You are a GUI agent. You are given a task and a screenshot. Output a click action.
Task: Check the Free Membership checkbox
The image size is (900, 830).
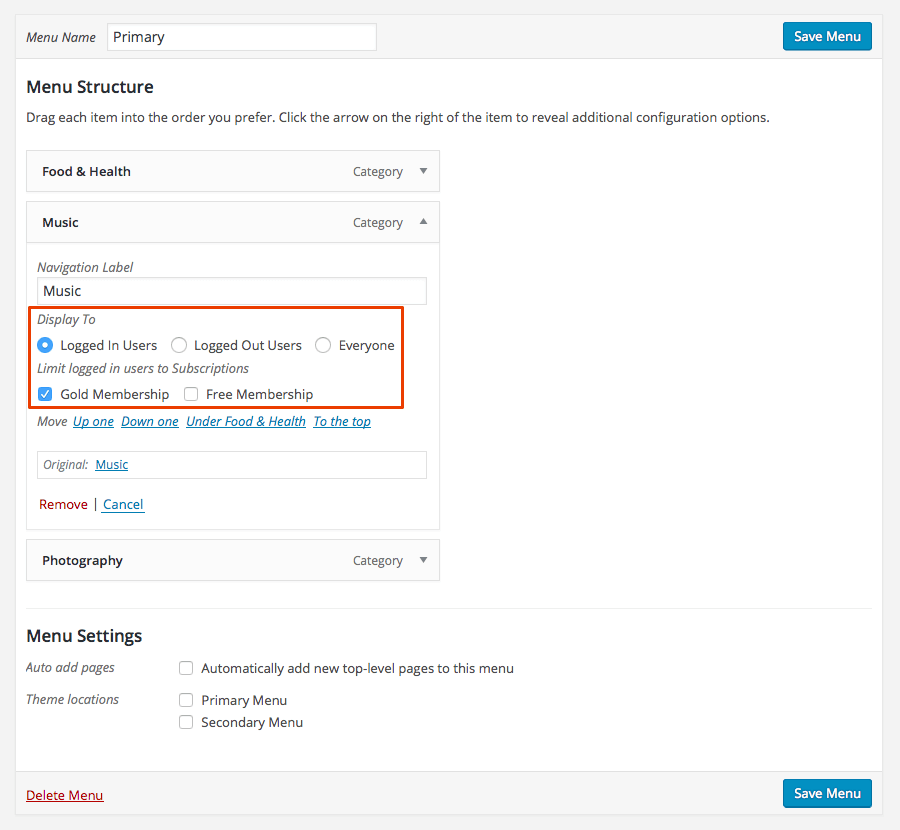click(x=191, y=394)
